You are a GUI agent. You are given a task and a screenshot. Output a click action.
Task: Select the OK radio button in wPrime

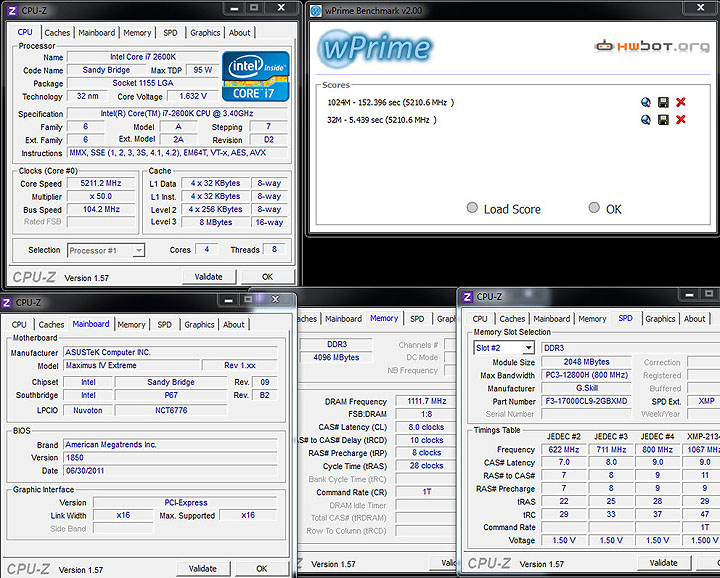594,208
